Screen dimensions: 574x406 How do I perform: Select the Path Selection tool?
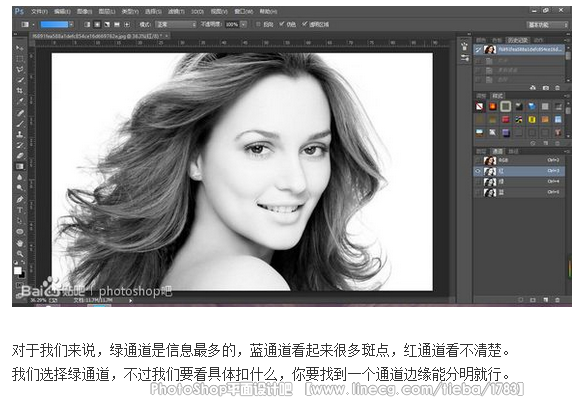19,221
